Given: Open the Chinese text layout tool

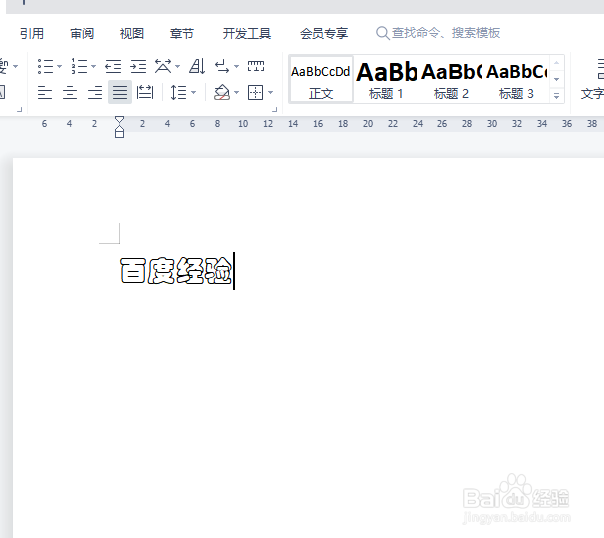Looking at the screenshot, I should tap(163, 66).
